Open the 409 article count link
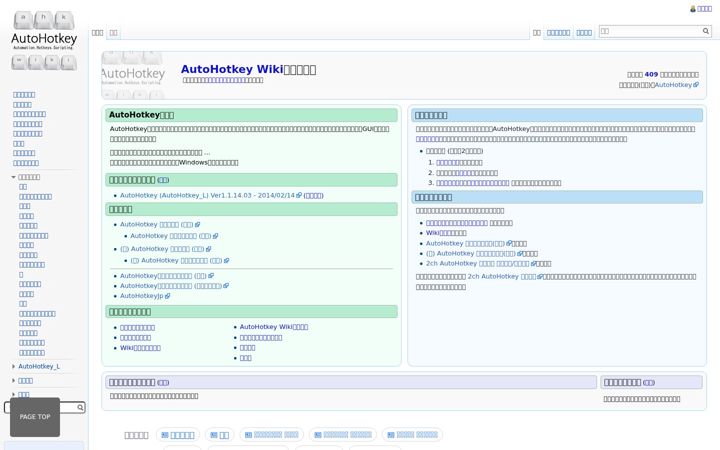The image size is (720, 450). click(651, 74)
